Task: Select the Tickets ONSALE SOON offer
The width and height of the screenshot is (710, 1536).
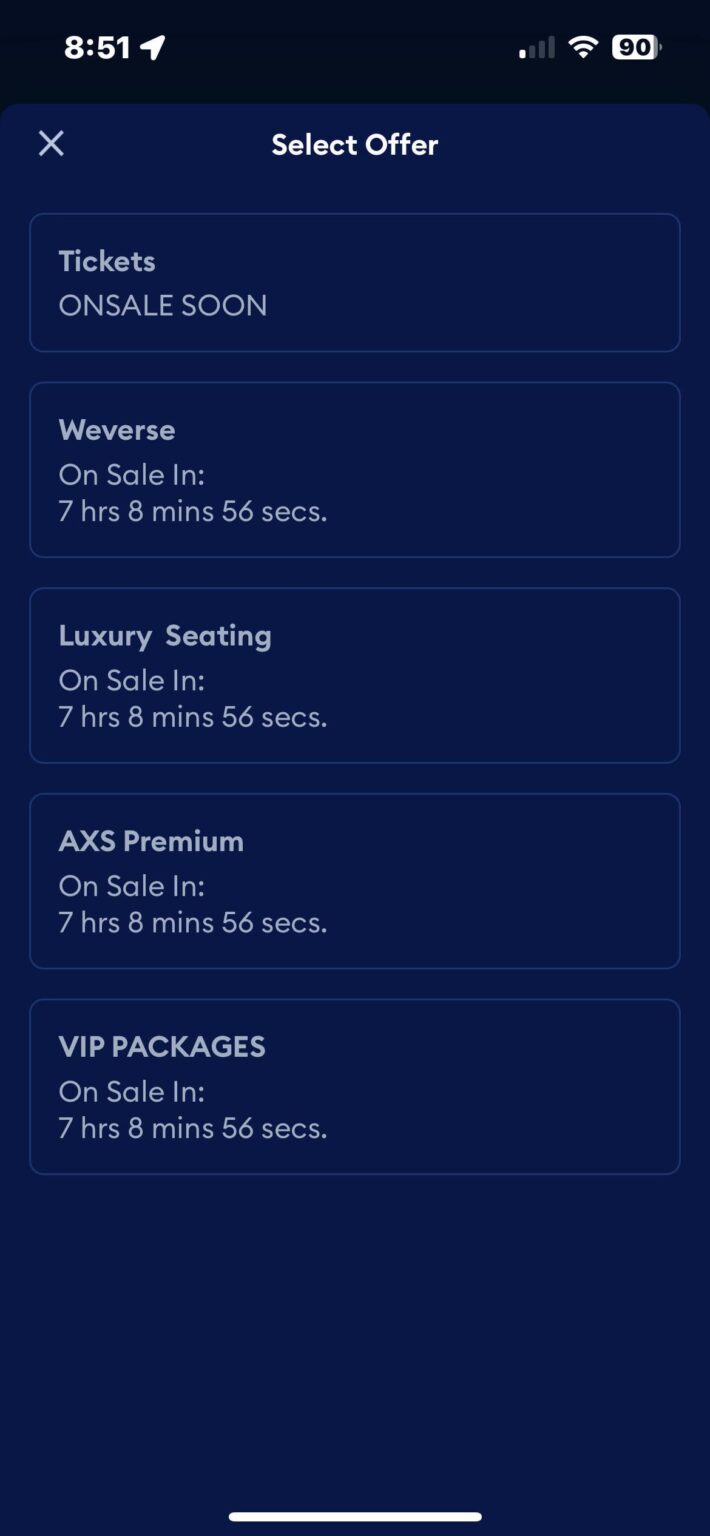Action: tap(355, 282)
